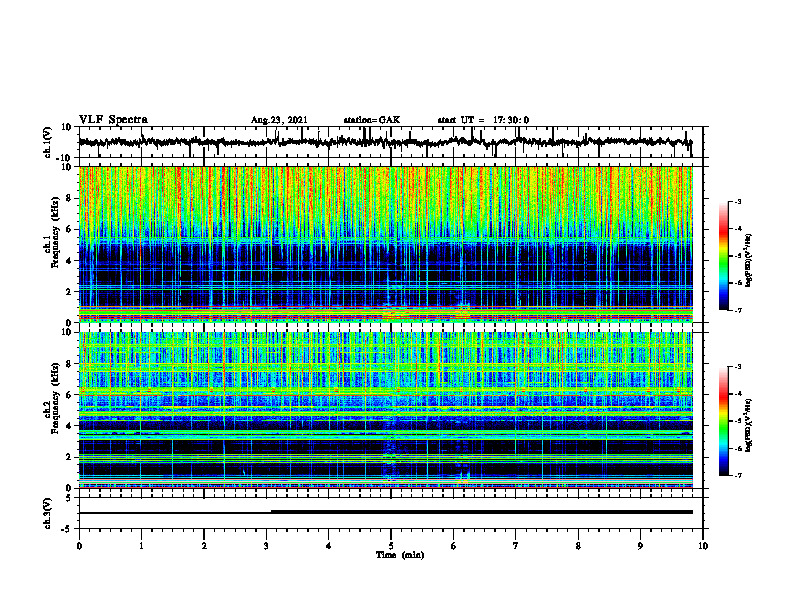
Task: Click the "2" kHz tick on ch.1 spectrogram
Action: click(69, 291)
